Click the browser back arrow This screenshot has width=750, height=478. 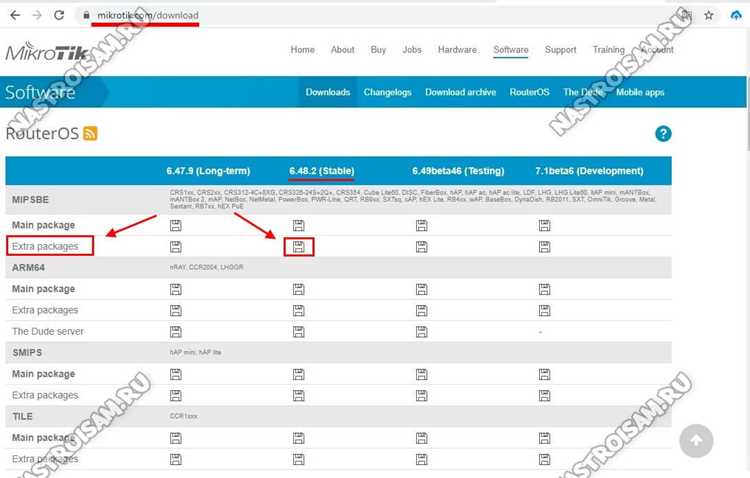point(15,15)
